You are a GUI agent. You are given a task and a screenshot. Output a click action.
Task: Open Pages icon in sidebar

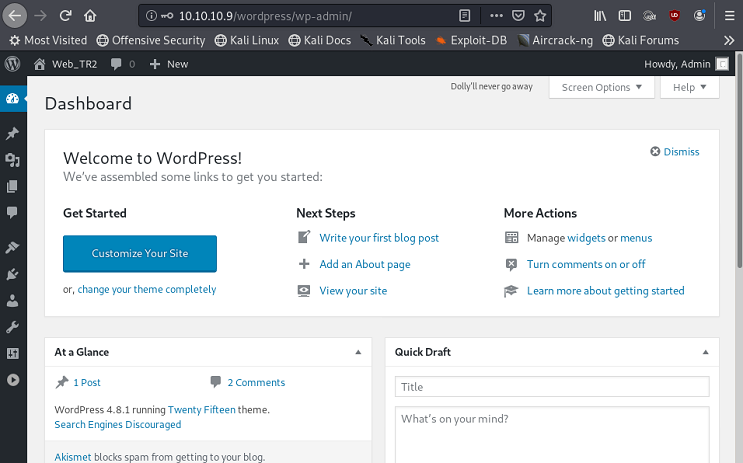point(12,186)
